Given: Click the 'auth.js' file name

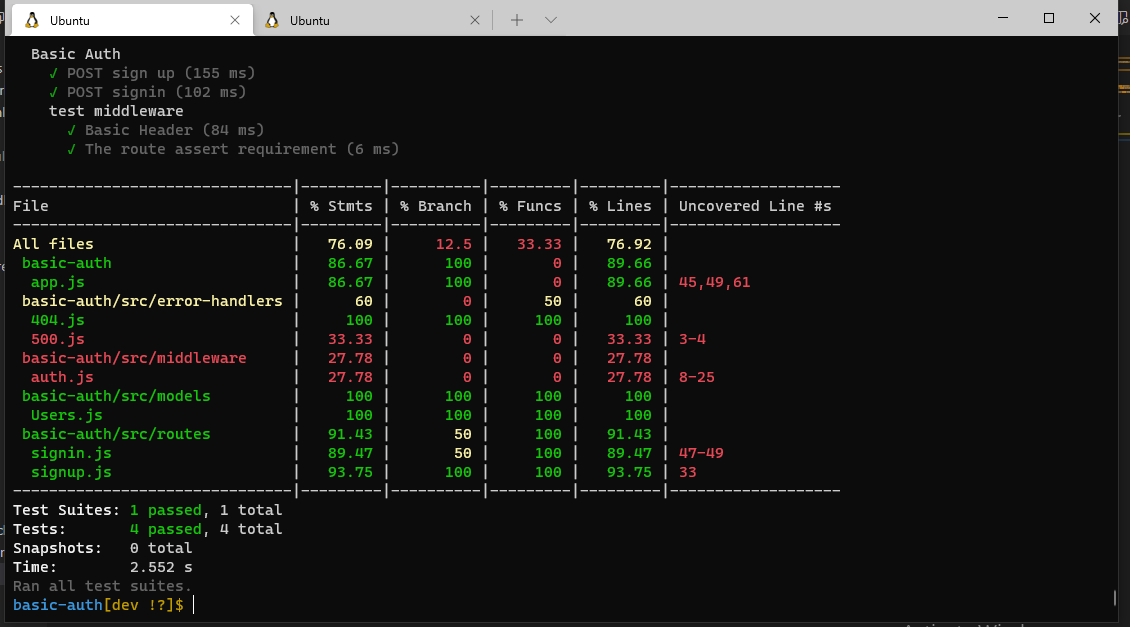Looking at the screenshot, I should point(62,377).
